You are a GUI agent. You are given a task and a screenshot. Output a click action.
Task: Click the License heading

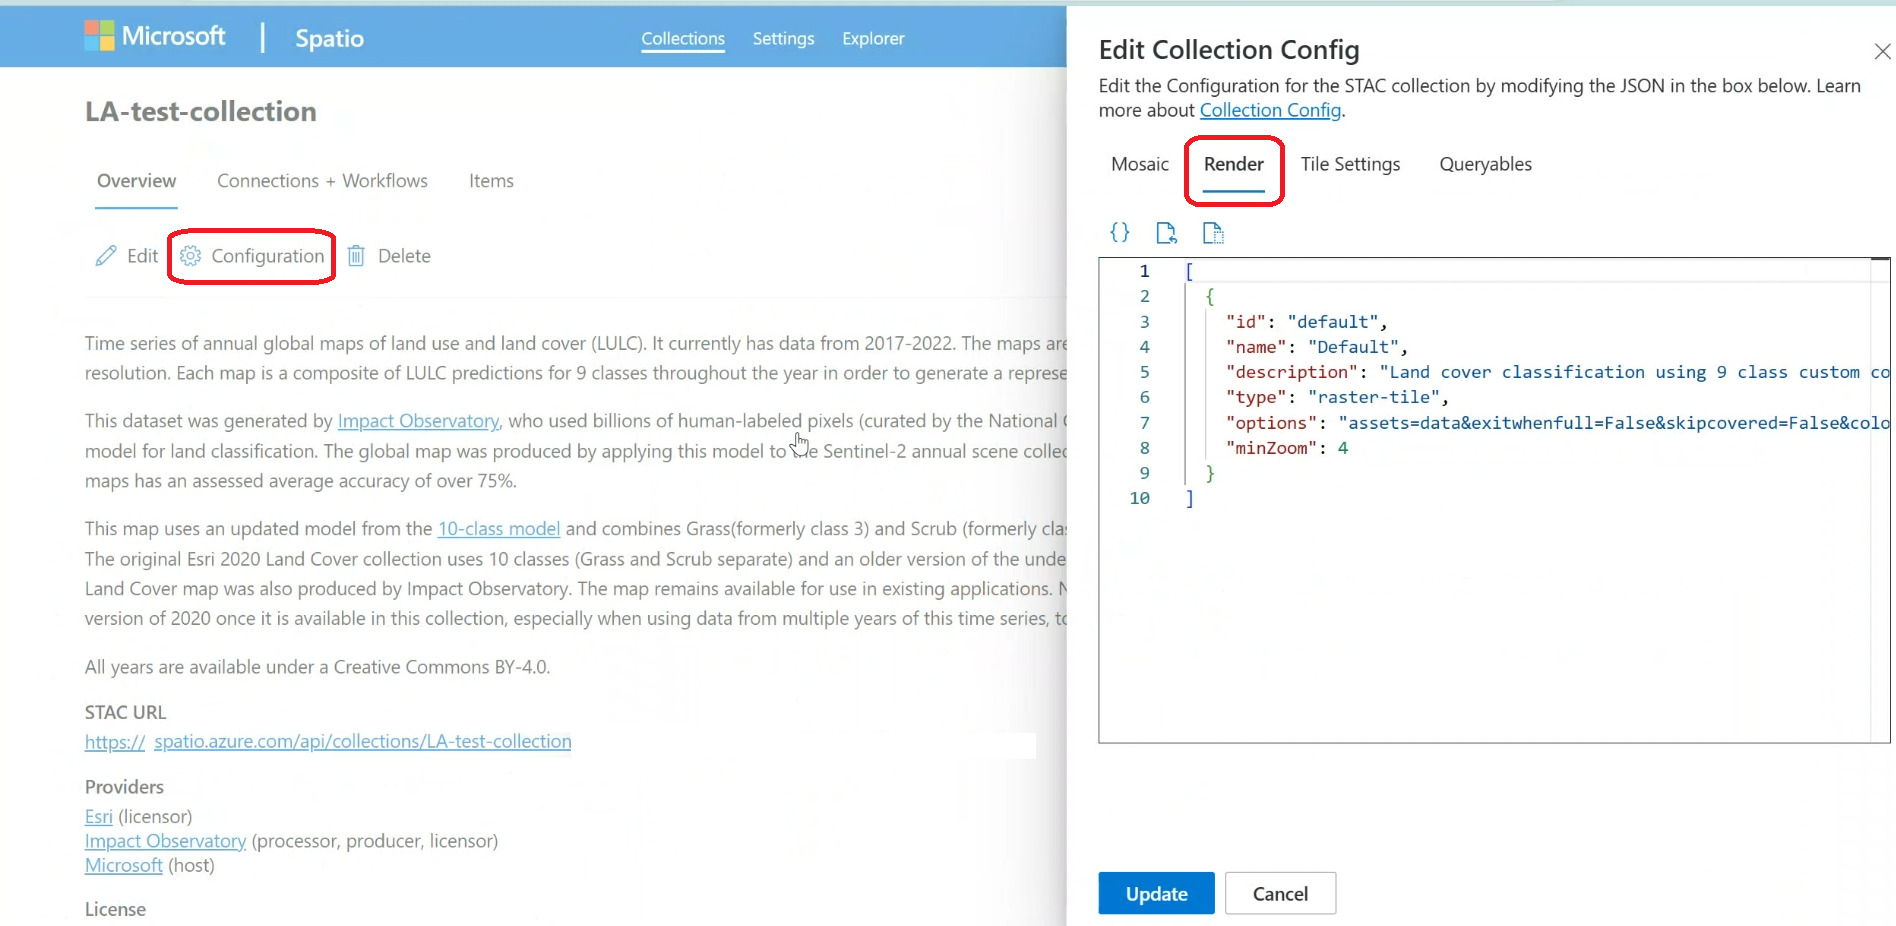115,909
